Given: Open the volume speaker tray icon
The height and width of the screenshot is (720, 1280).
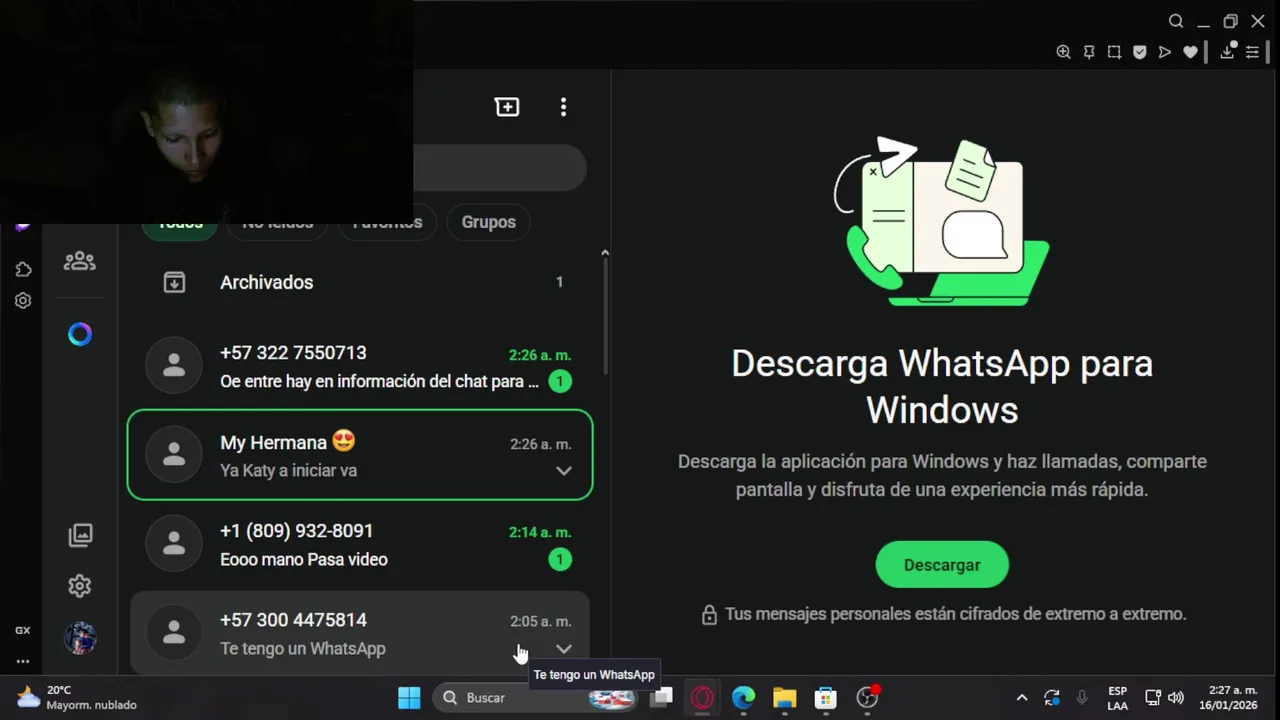Looking at the screenshot, I should point(1176,698).
